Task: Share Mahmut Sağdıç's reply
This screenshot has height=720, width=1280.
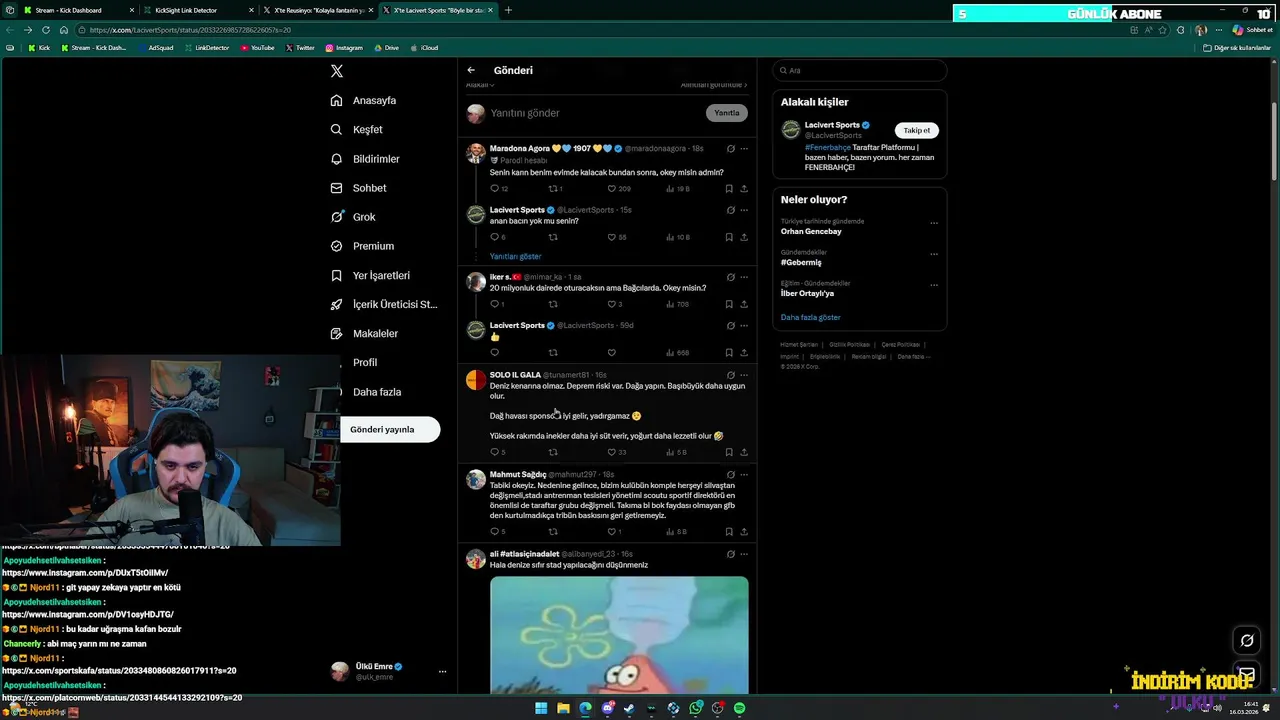Action: [x=744, y=531]
